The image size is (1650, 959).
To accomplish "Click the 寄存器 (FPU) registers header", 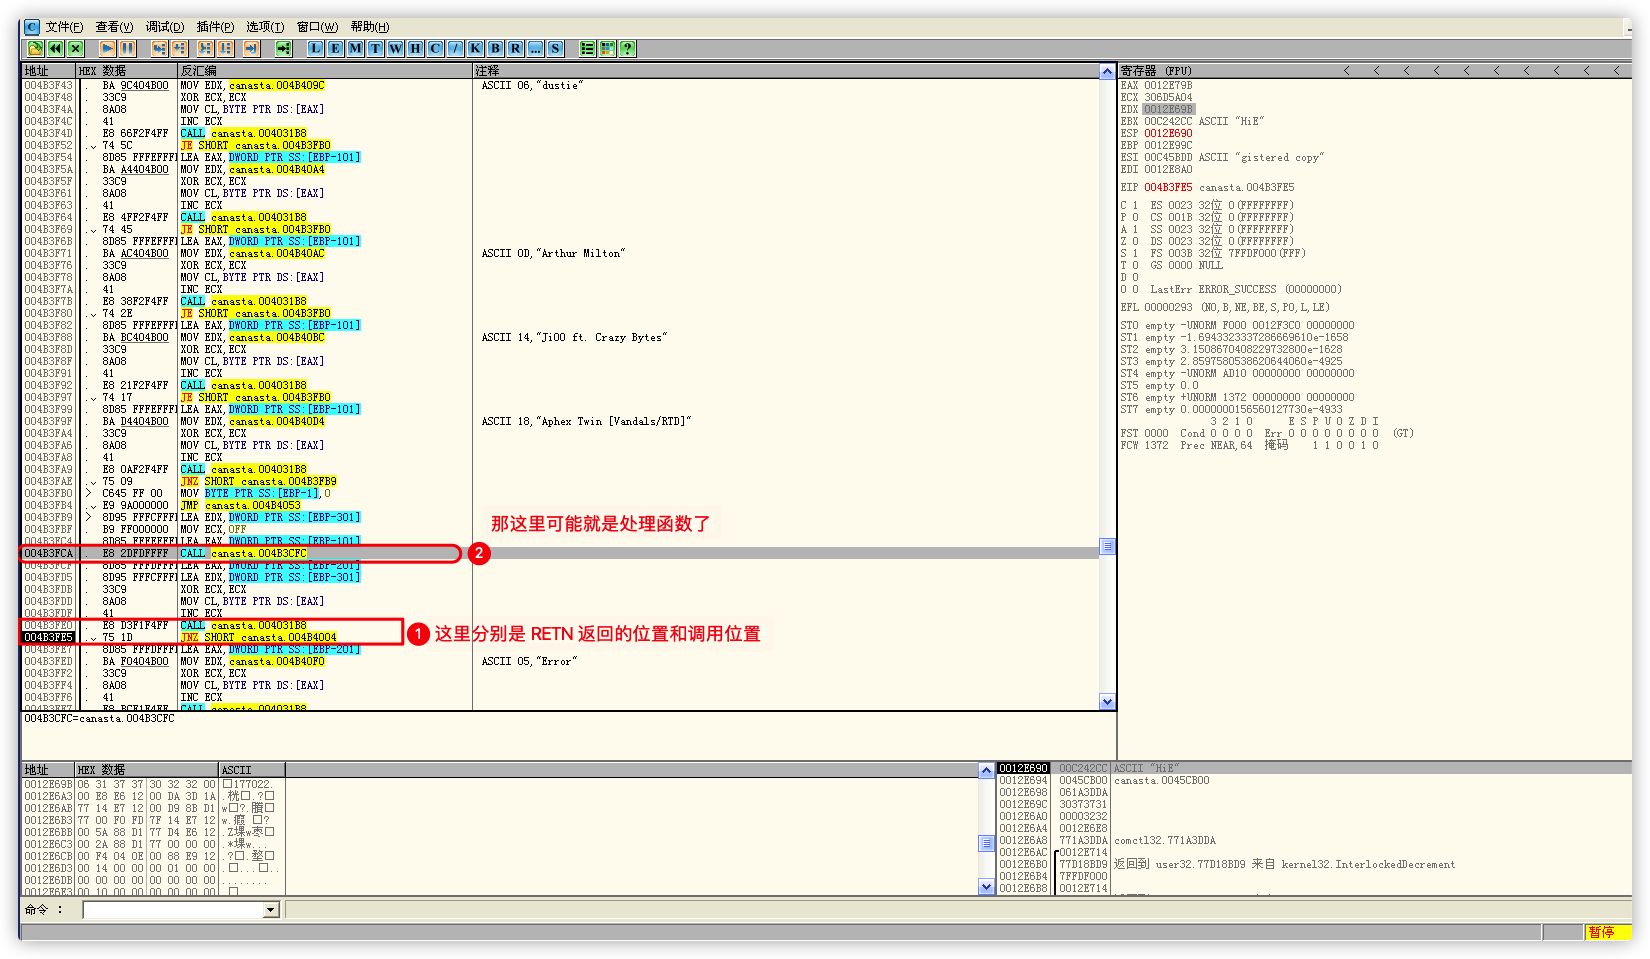I will coord(1156,71).
